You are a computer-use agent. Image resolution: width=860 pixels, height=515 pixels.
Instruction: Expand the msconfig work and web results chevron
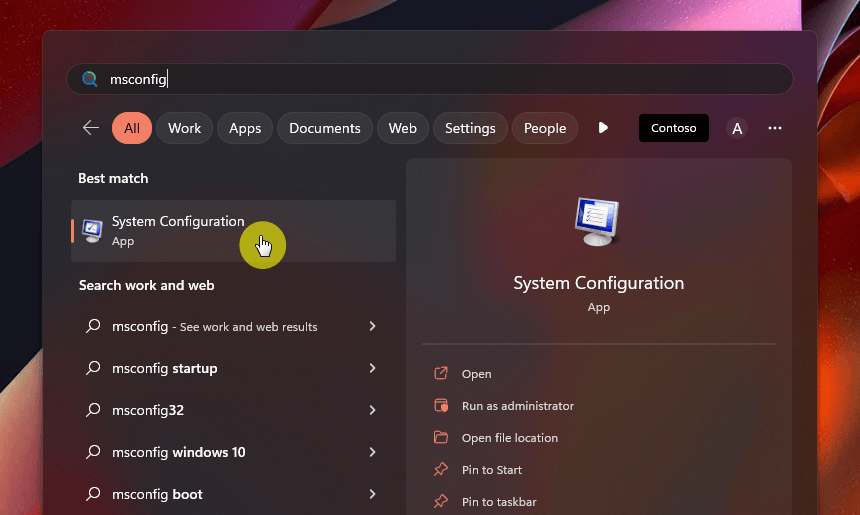372,326
